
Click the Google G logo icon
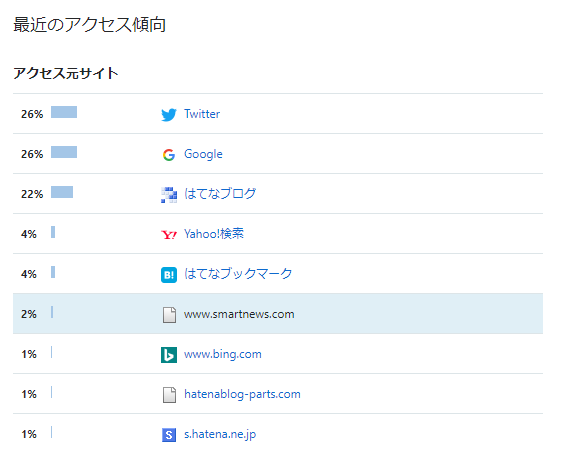pyautogui.click(x=169, y=154)
